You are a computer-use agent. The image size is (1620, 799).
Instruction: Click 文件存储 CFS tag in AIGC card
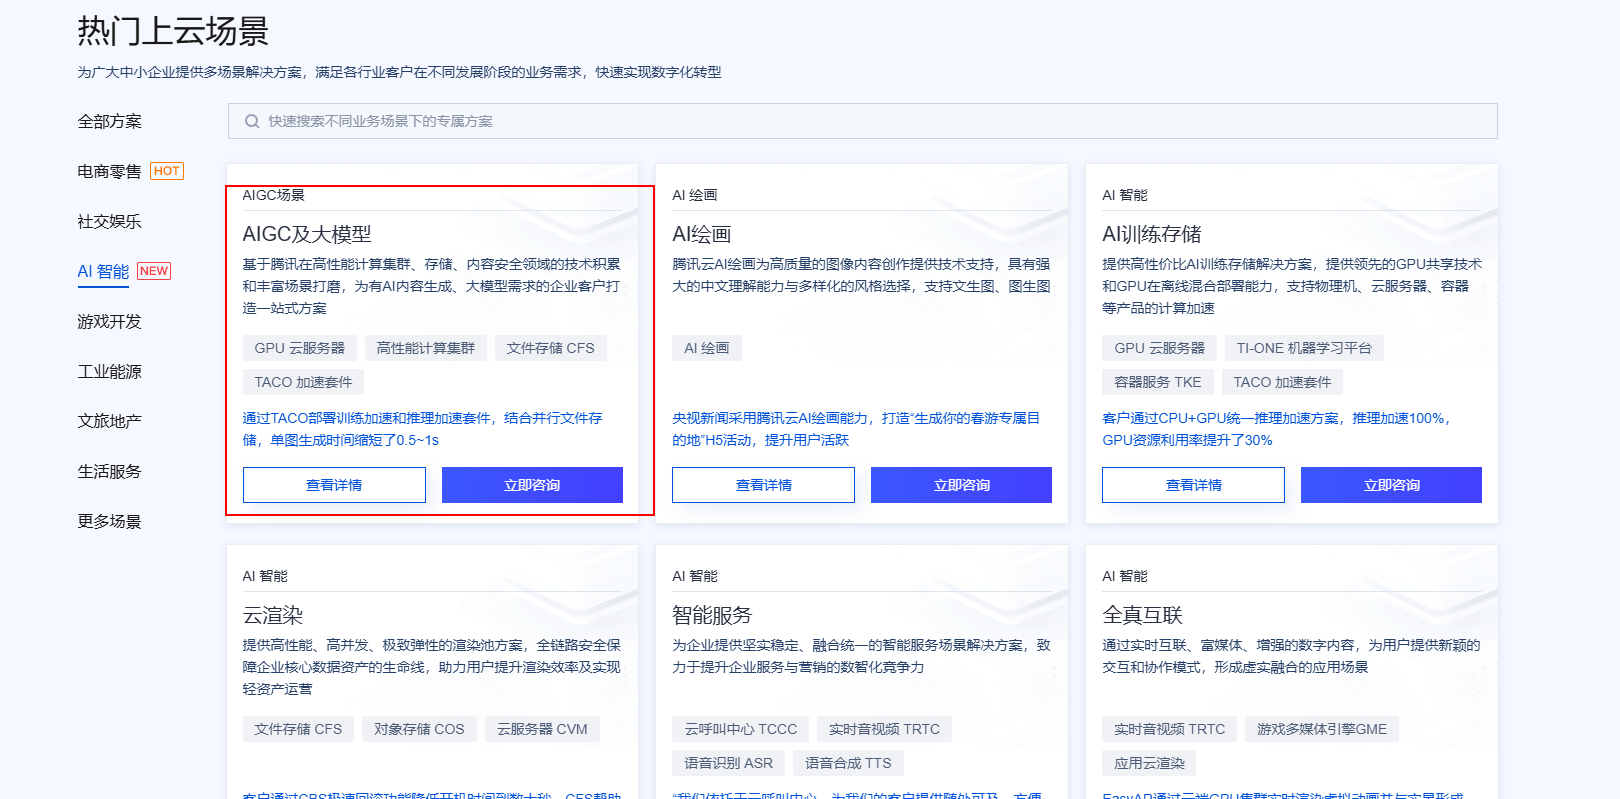point(550,348)
